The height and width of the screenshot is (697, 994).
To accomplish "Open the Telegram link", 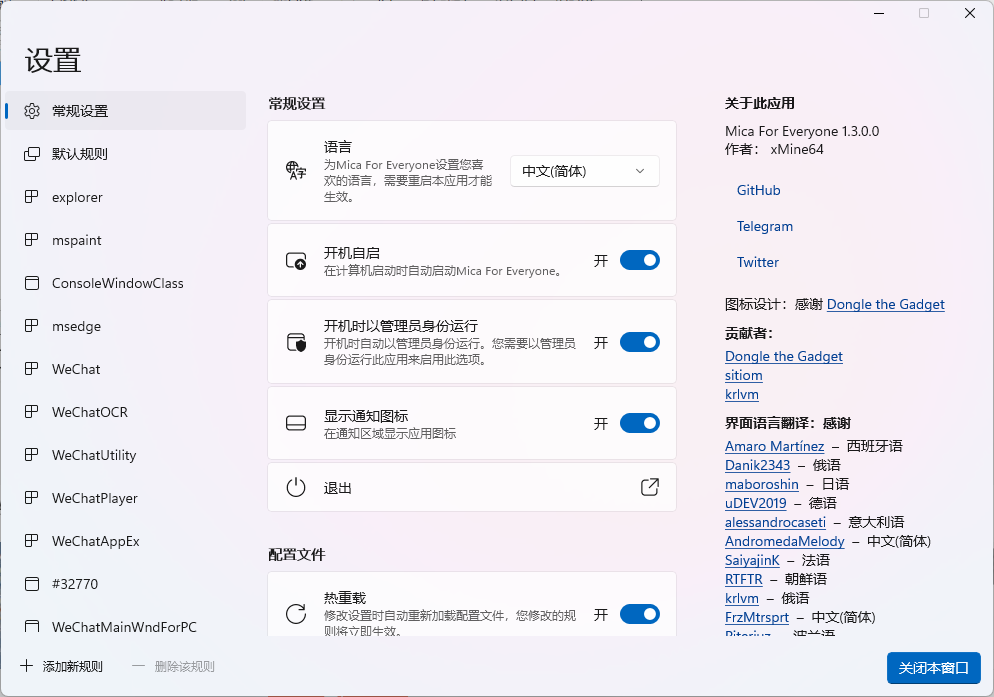I will click(x=765, y=226).
